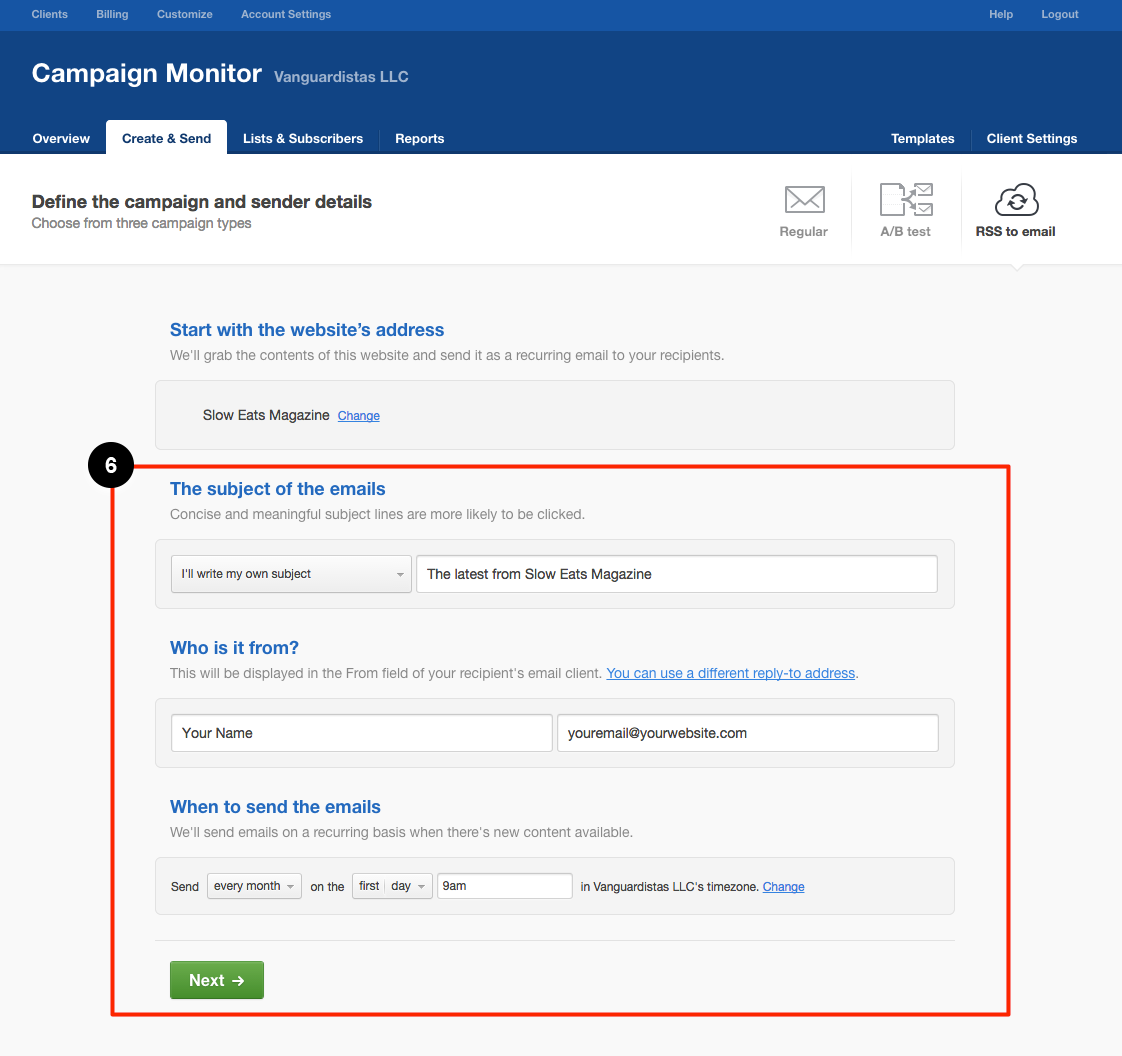Click 'Start with the website's address' heading
Image resolution: width=1122 pixels, height=1056 pixels.
[x=307, y=330]
